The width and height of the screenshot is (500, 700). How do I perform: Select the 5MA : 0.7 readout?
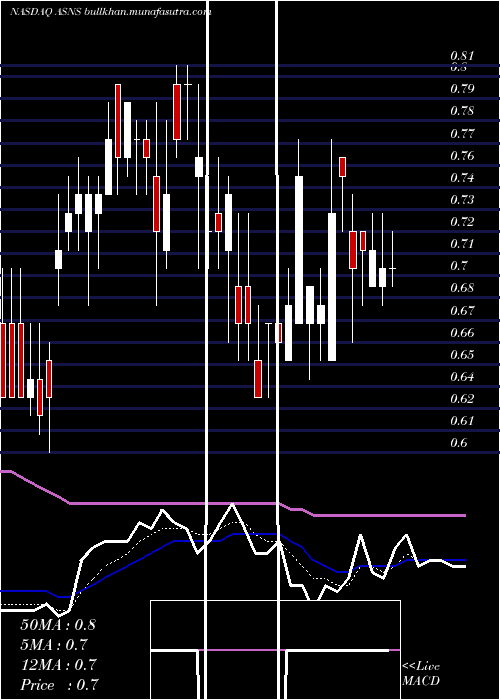(54, 645)
